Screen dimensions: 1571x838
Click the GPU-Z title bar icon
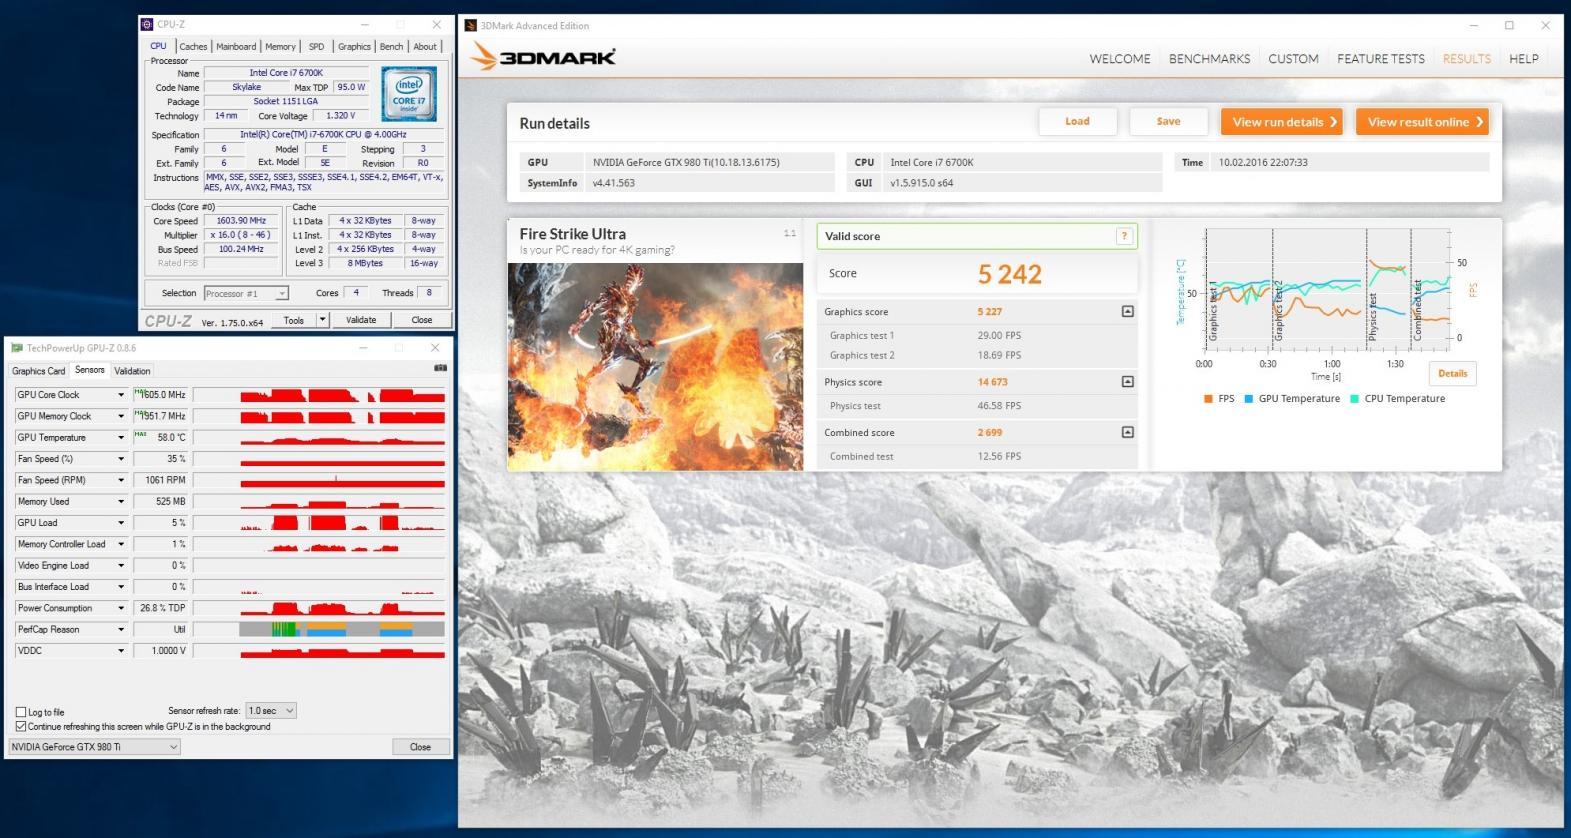pos(16,348)
